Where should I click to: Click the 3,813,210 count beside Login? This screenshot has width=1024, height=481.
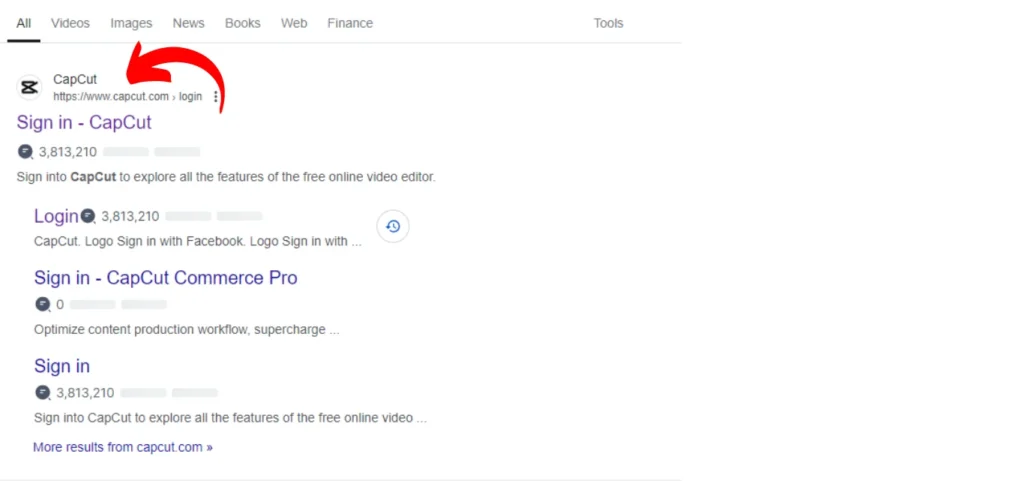pyautogui.click(x=130, y=217)
